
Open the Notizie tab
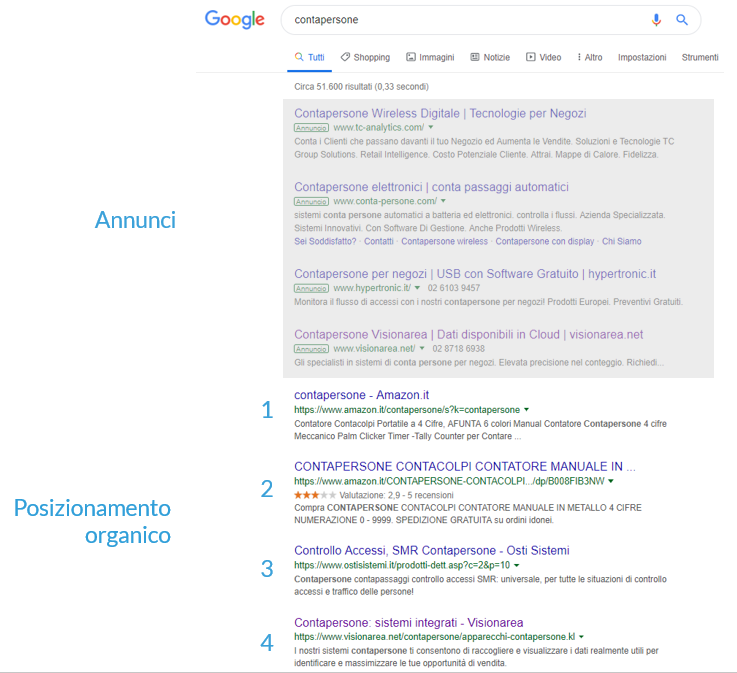point(490,57)
